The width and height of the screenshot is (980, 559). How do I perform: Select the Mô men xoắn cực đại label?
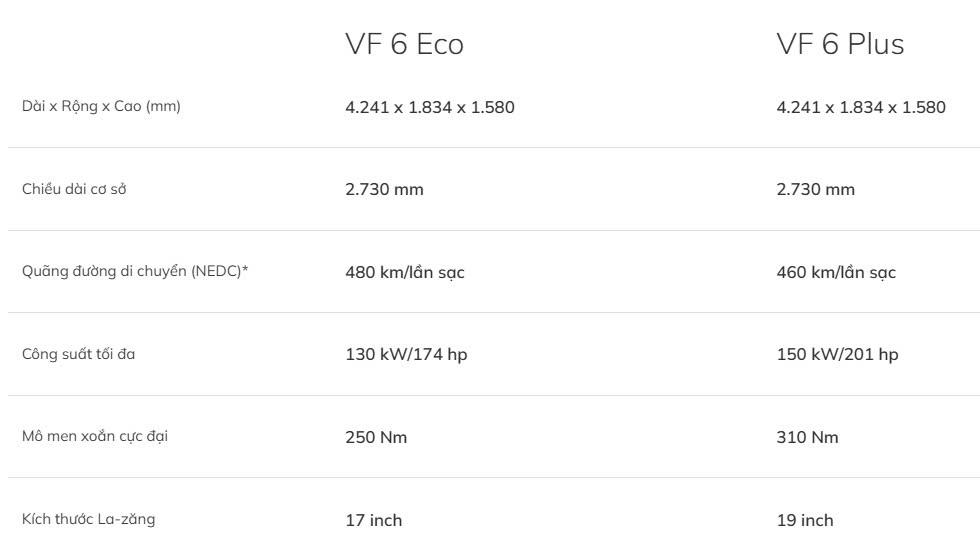pos(95,437)
